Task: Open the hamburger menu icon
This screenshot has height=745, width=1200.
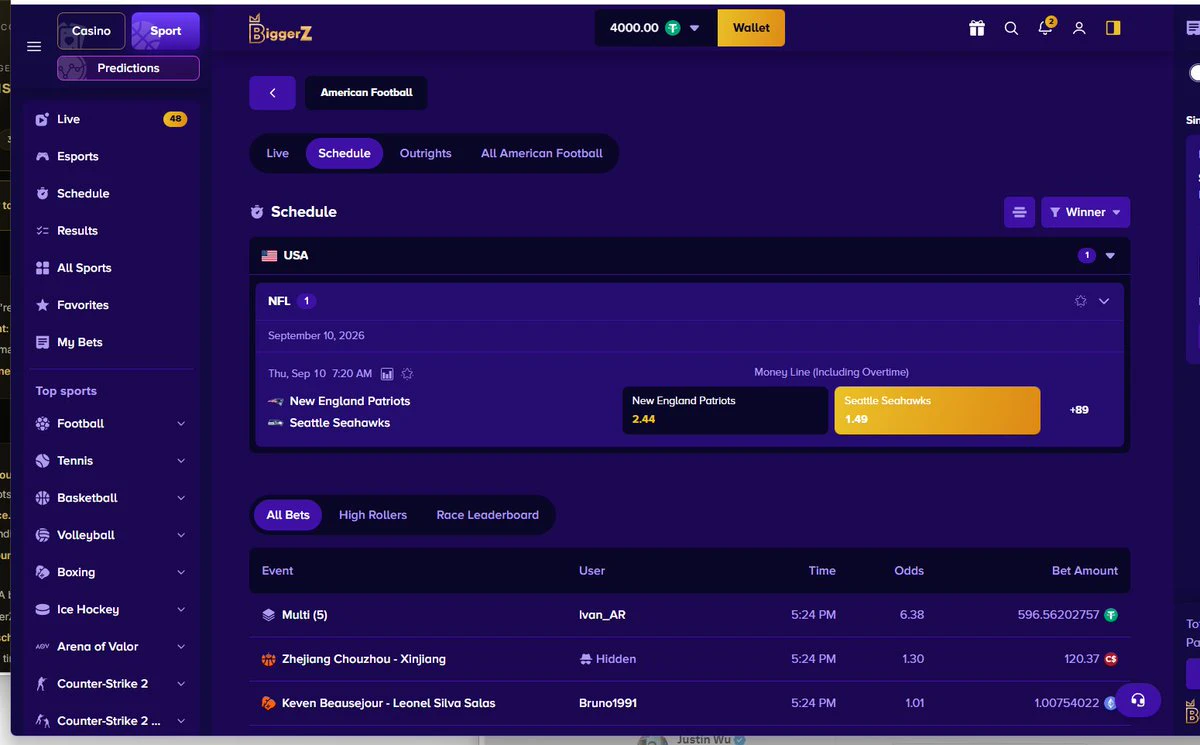Action: 34,46
